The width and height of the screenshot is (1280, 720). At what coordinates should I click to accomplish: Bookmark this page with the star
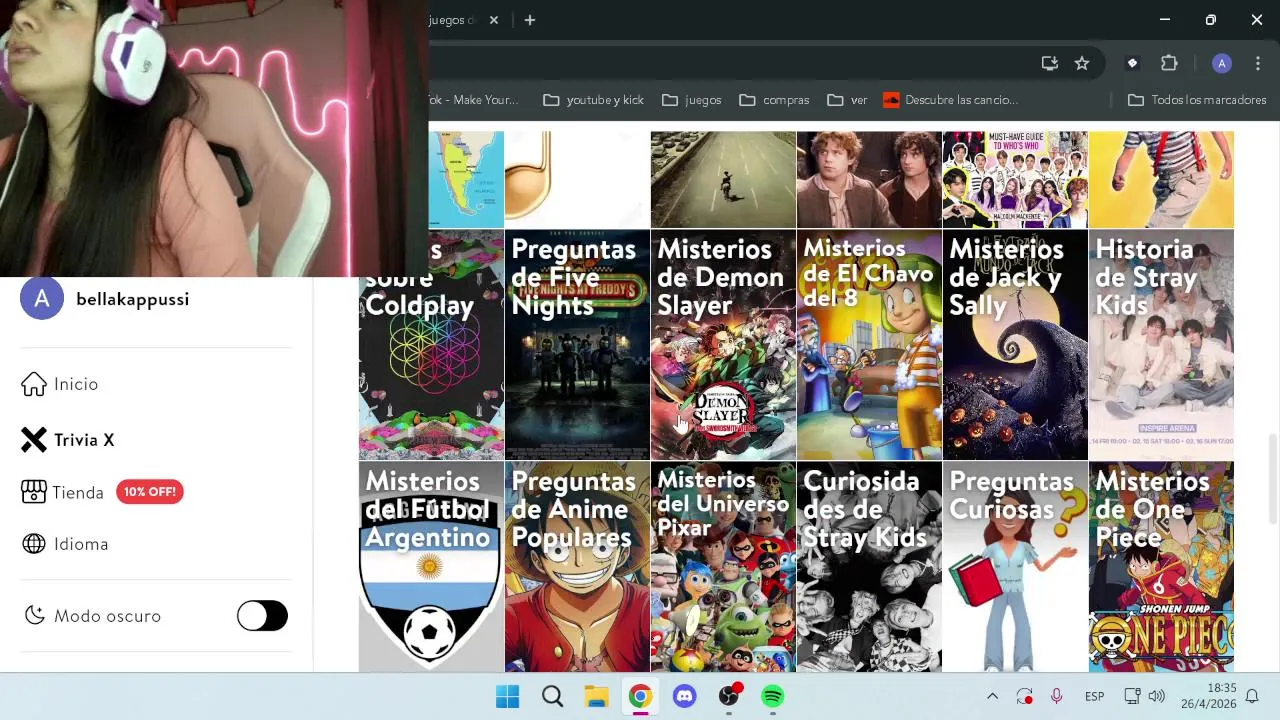pos(1082,63)
